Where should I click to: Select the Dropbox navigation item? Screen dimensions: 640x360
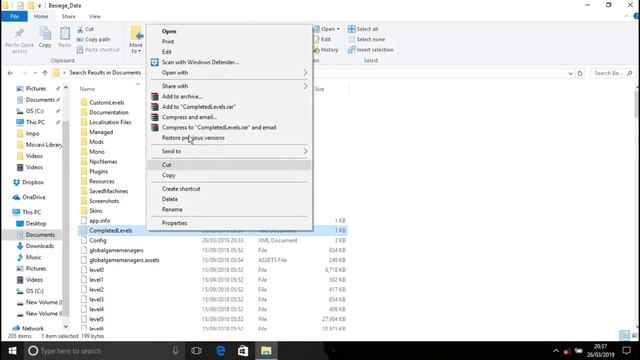[x=28, y=182]
